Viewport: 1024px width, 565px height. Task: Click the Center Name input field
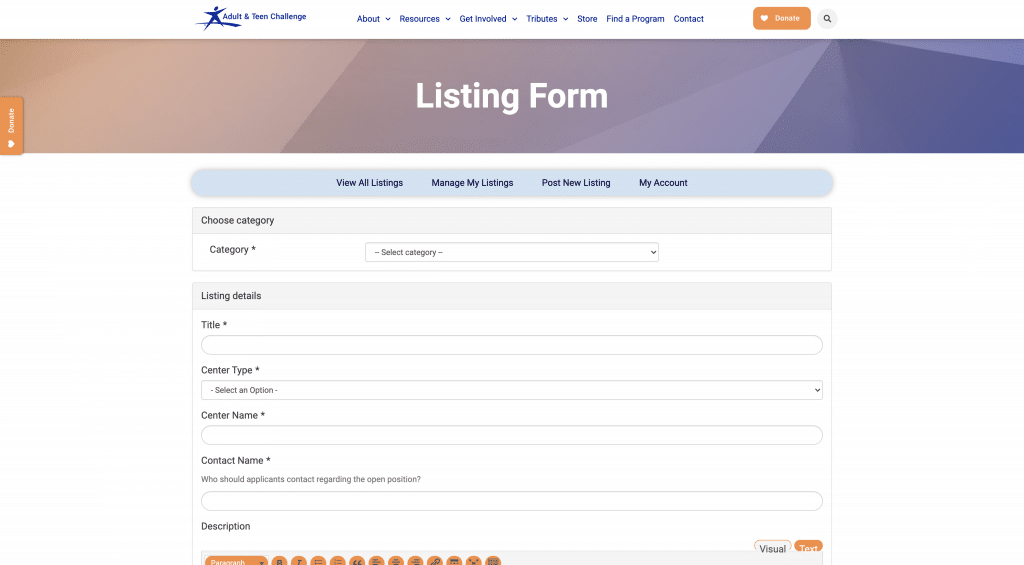(511, 435)
